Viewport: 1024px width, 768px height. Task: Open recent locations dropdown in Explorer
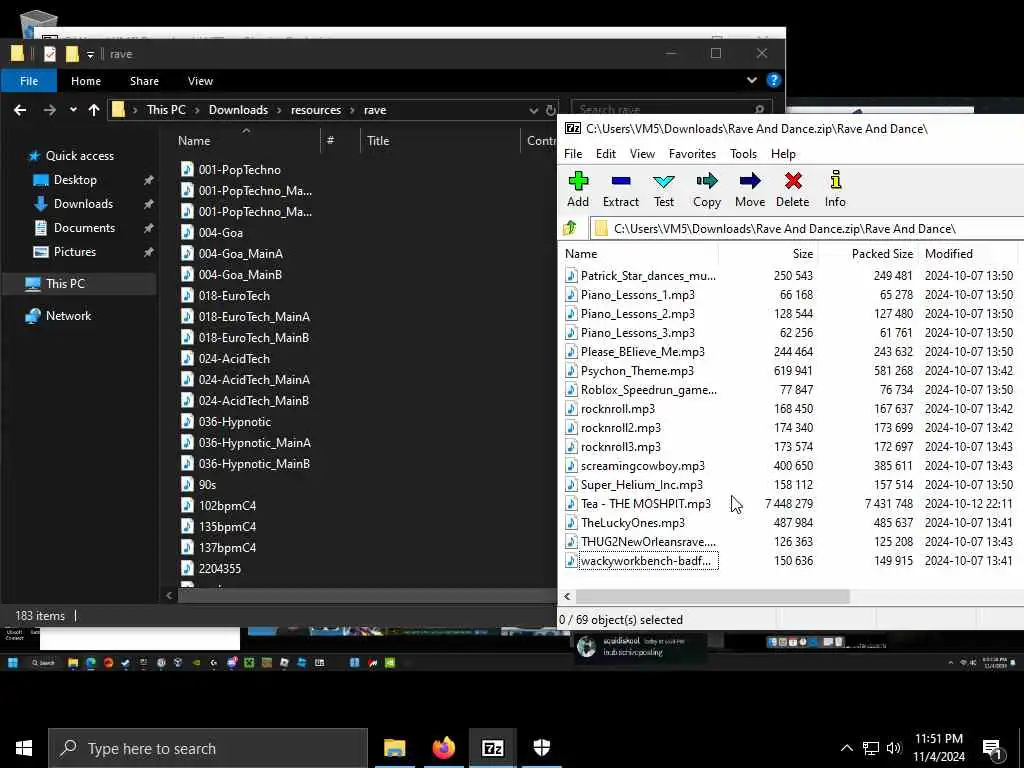(73, 110)
